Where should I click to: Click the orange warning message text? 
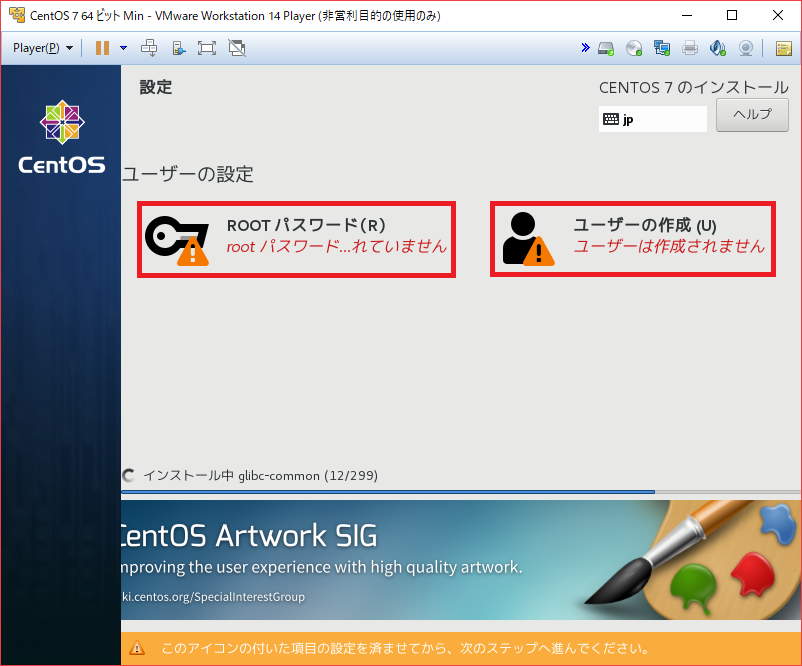[x=405, y=649]
